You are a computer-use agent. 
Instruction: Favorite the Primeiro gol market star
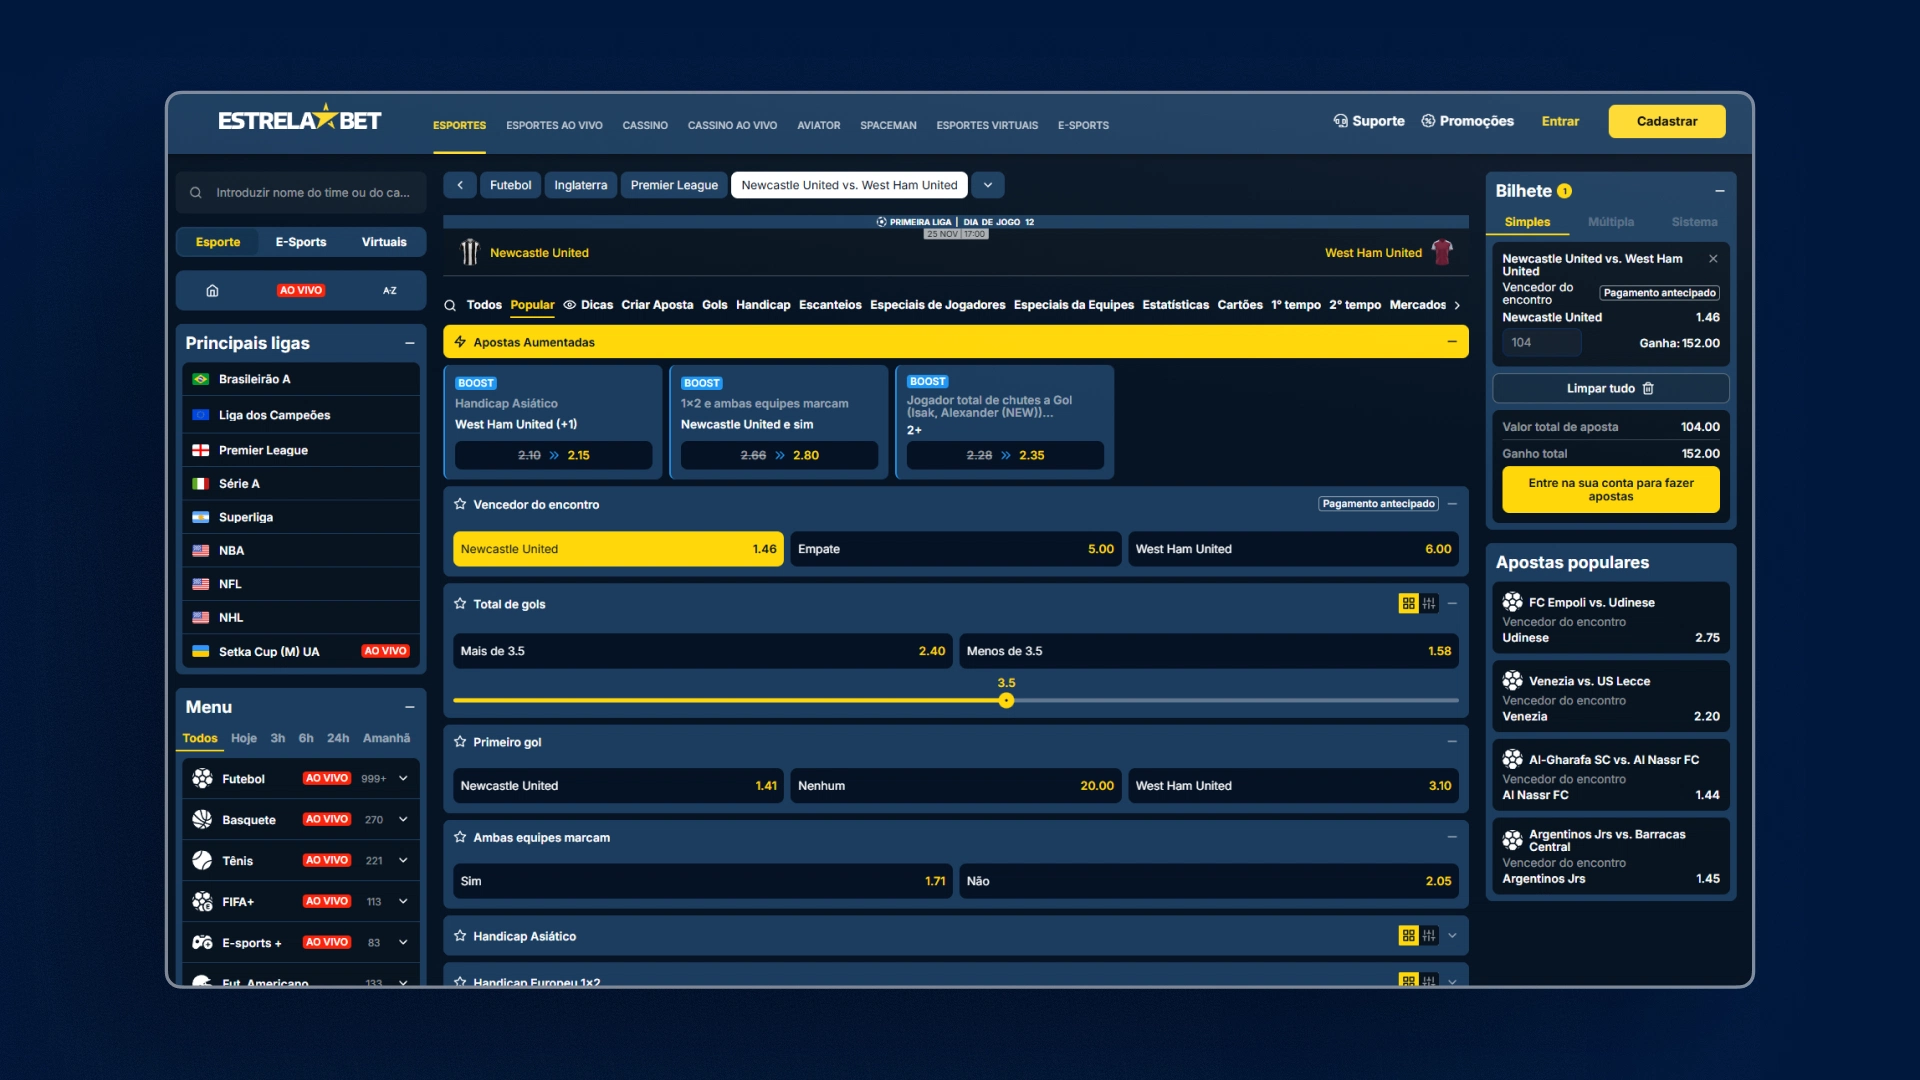point(460,742)
